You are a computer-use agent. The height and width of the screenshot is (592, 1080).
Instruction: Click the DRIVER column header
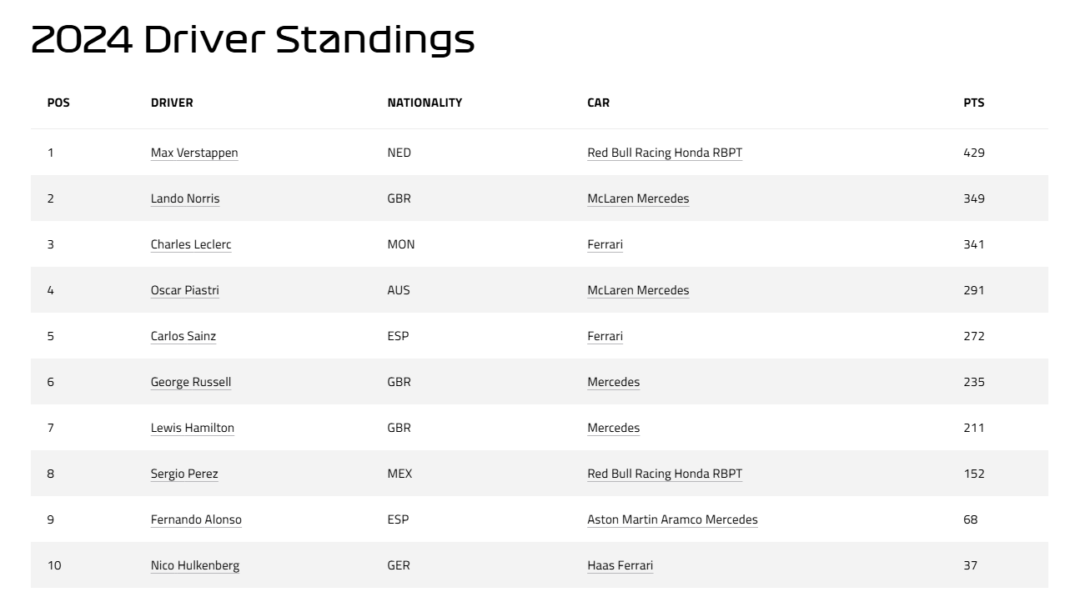(x=172, y=102)
